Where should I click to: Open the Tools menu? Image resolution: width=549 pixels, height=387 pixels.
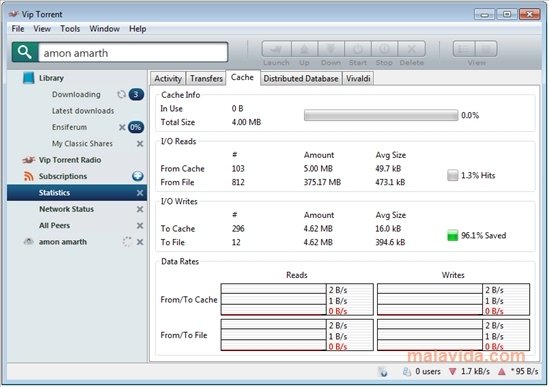click(x=70, y=29)
